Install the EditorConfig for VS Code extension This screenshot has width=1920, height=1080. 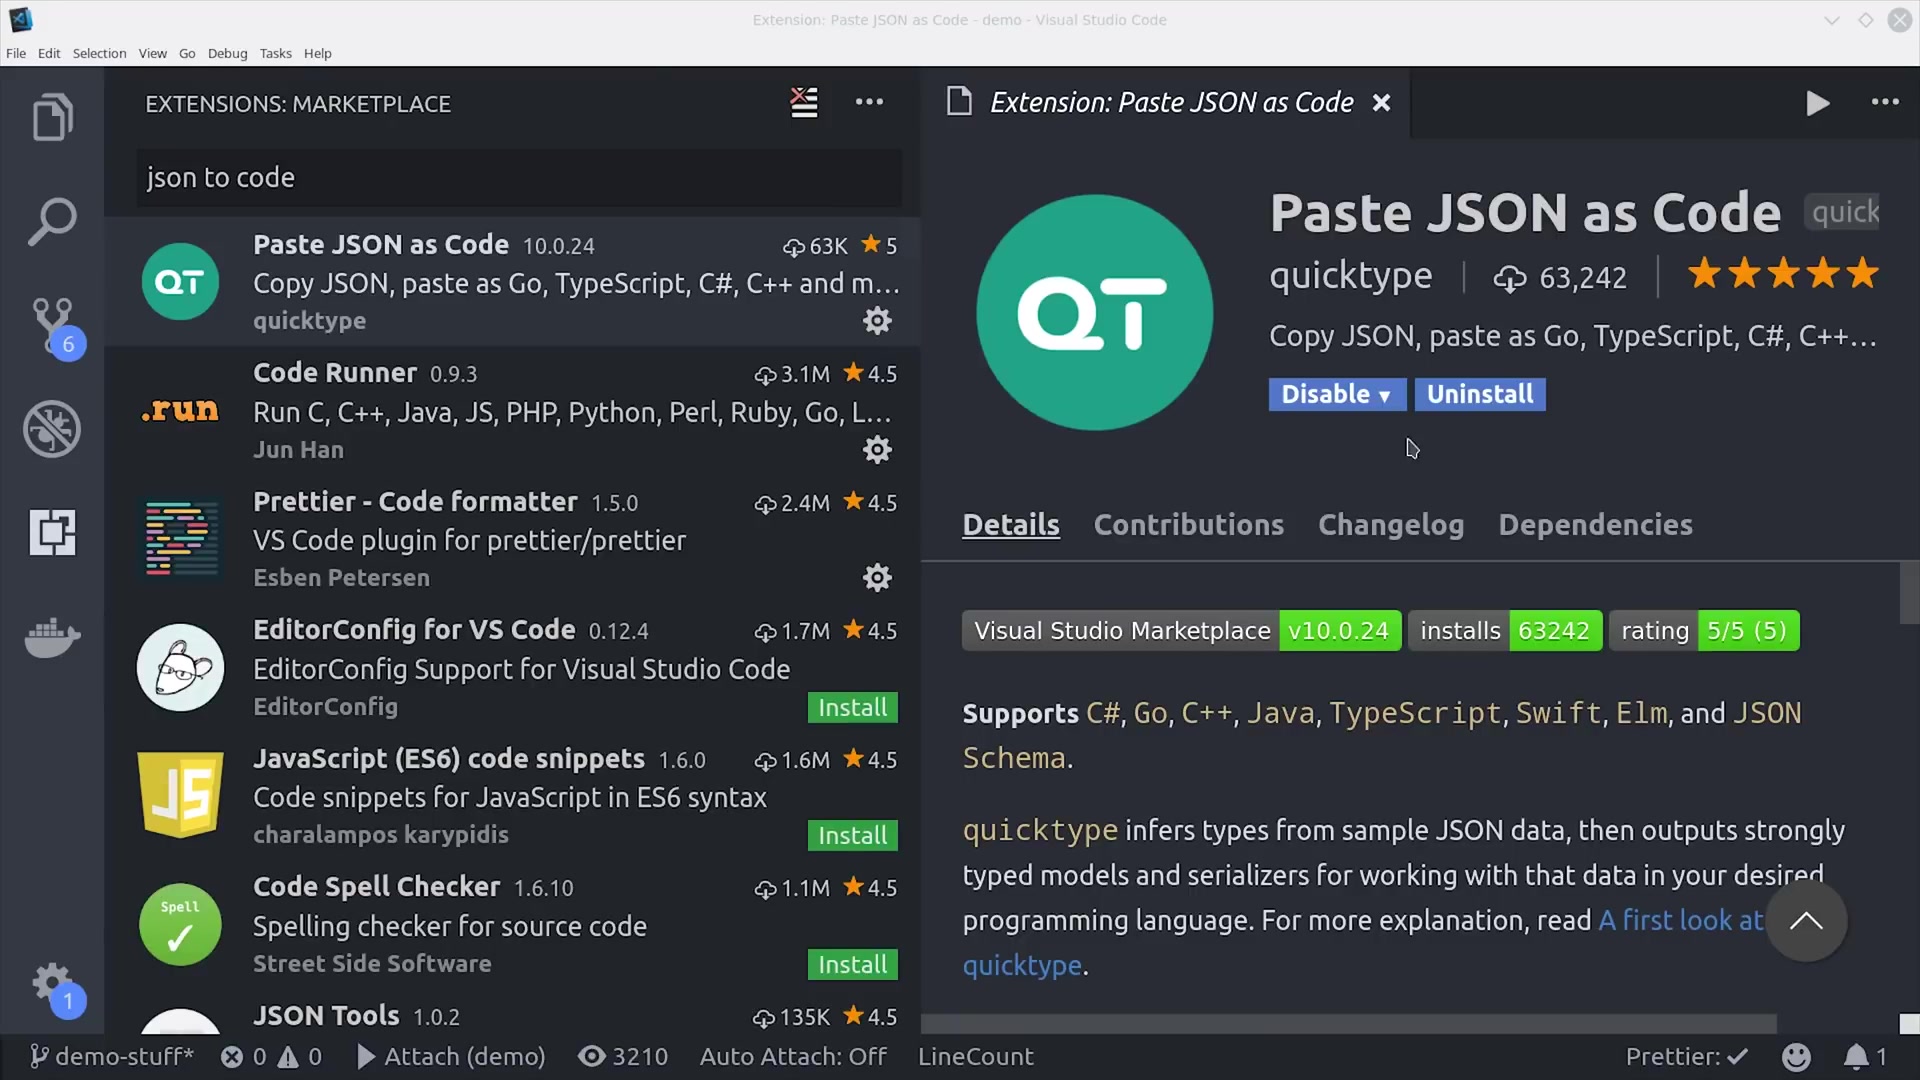(x=851, y=707)
